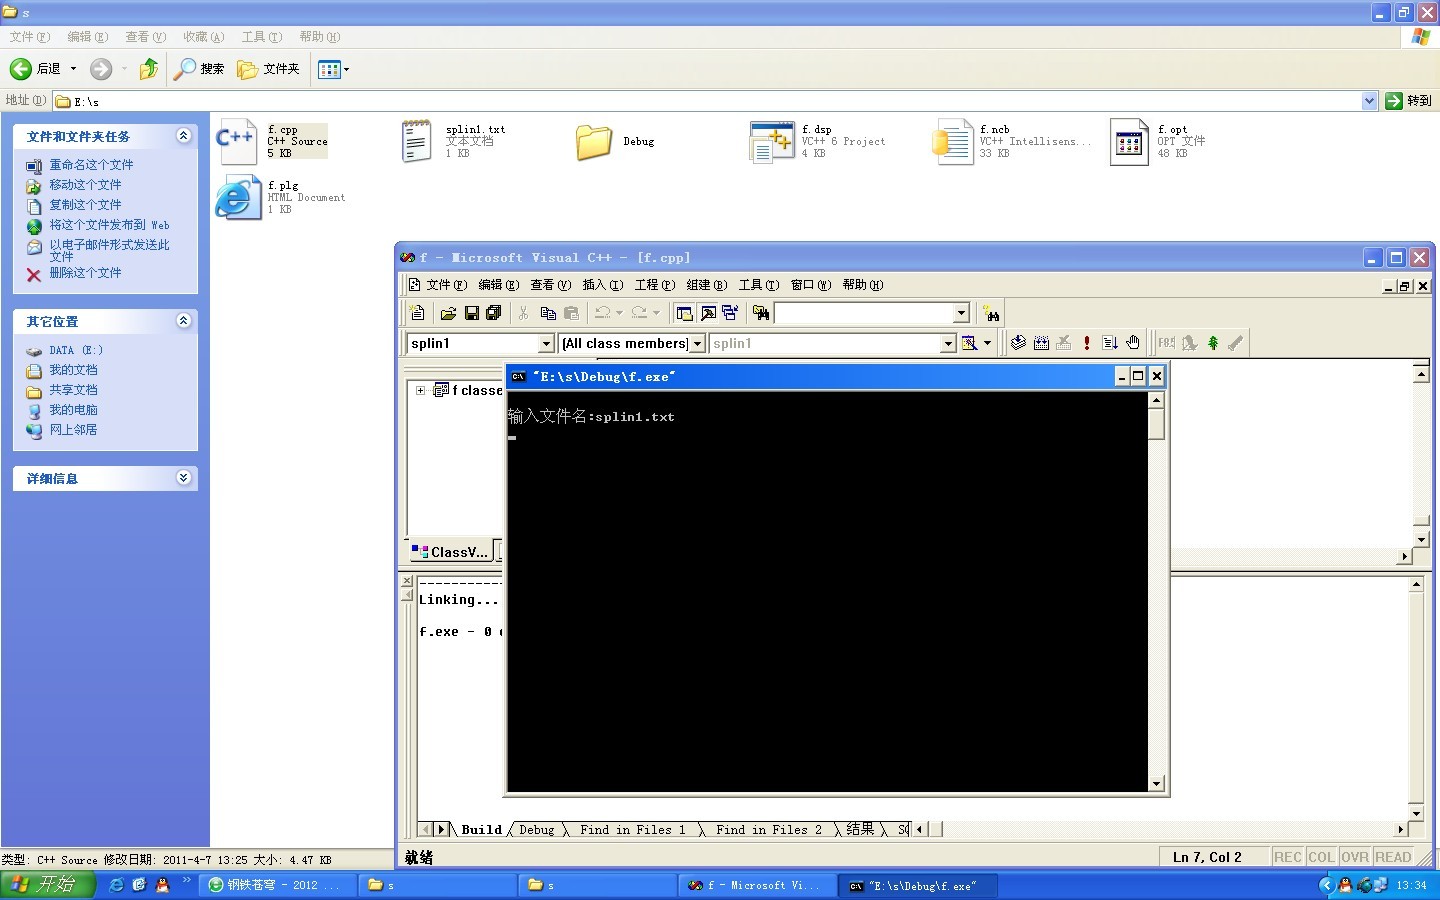Viewport: 1440px width, 900px height.
Task: Collapse the File and Folder Tasks panel
Action: tap(183, 136)
